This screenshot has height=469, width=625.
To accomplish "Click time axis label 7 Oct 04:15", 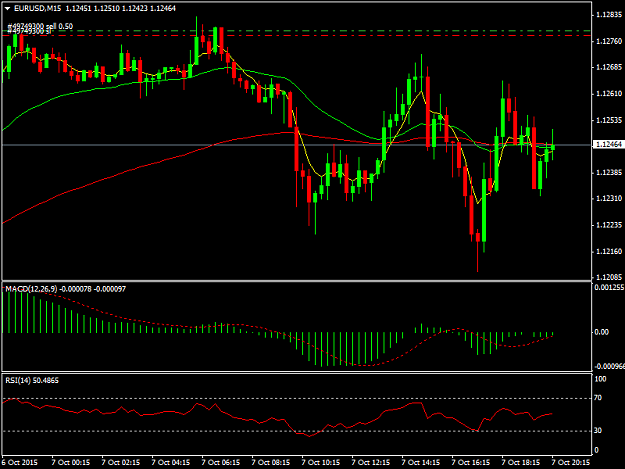I will [x=171, y=463].
